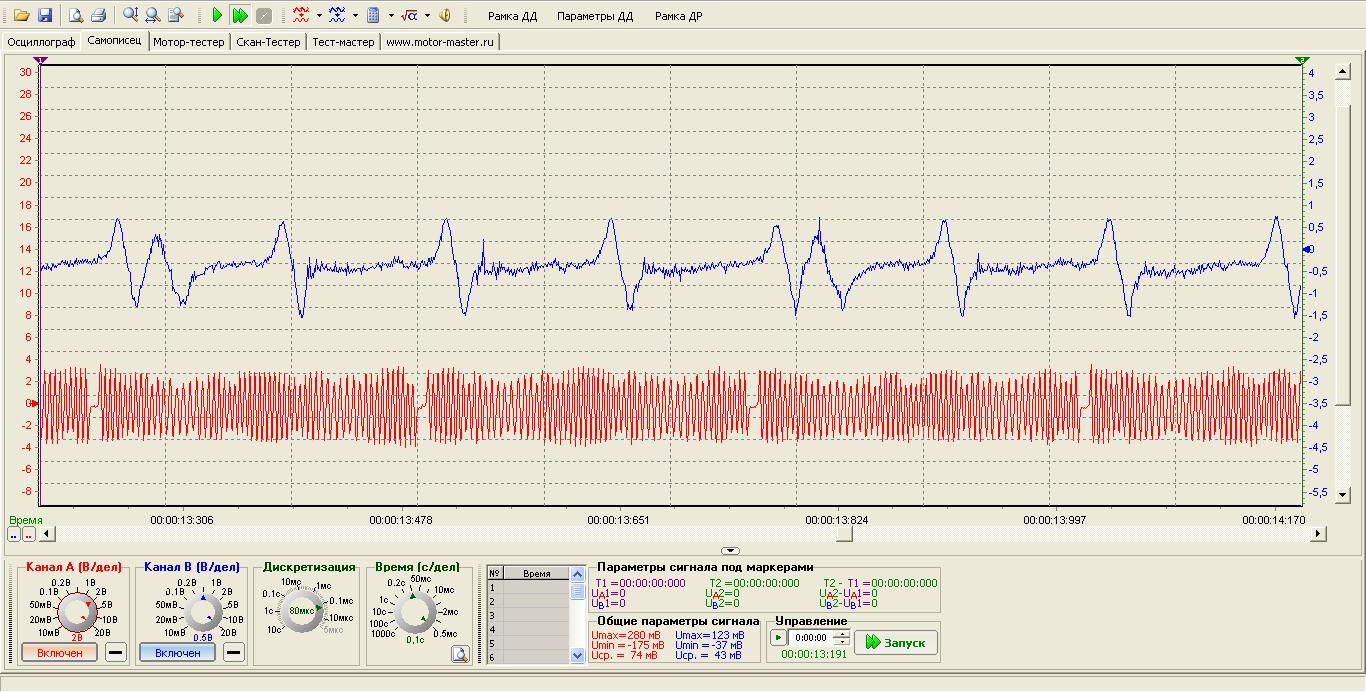The width and height of the screenshot is (1366, 692).
Task: Start playback with the single green arrow
Action: tap(217, 15)
